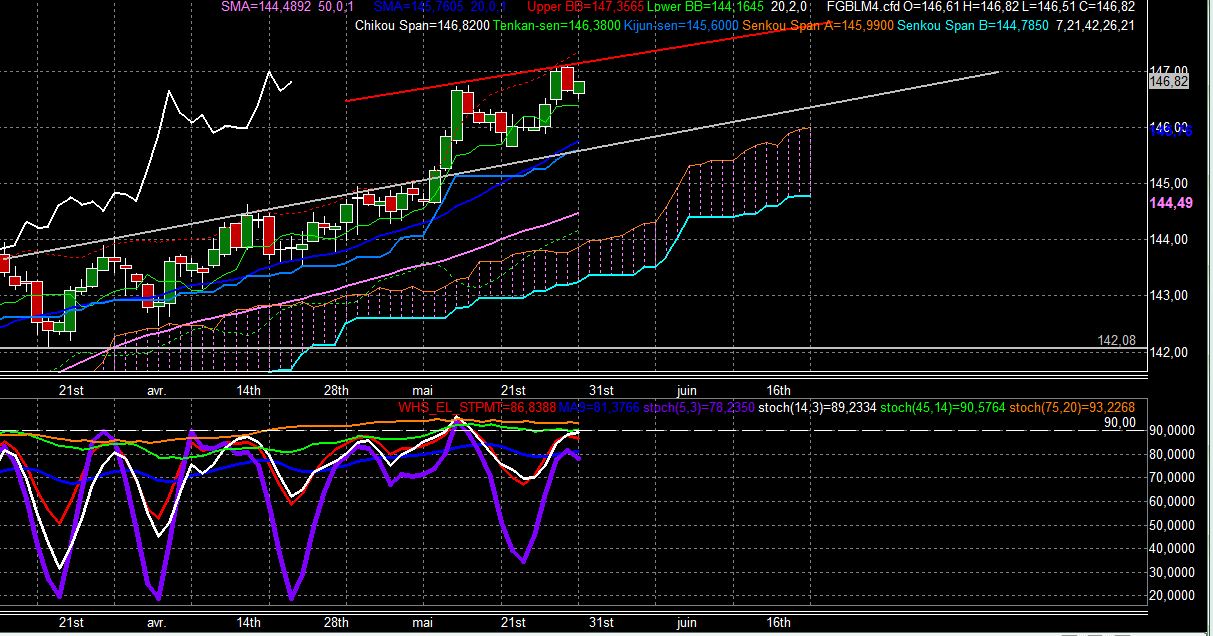Click the pink 144,49 SMA value on axis
This screenshot has height=636, width=1213.
click(1169, 203)
